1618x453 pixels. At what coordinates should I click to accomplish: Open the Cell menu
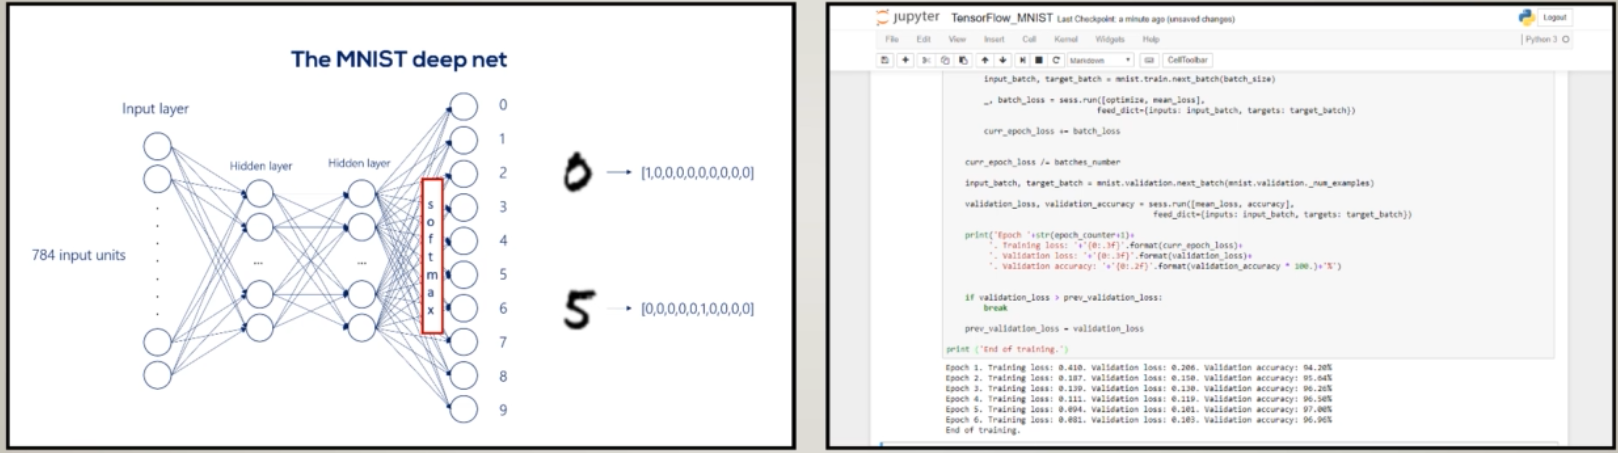(1028, 39)
